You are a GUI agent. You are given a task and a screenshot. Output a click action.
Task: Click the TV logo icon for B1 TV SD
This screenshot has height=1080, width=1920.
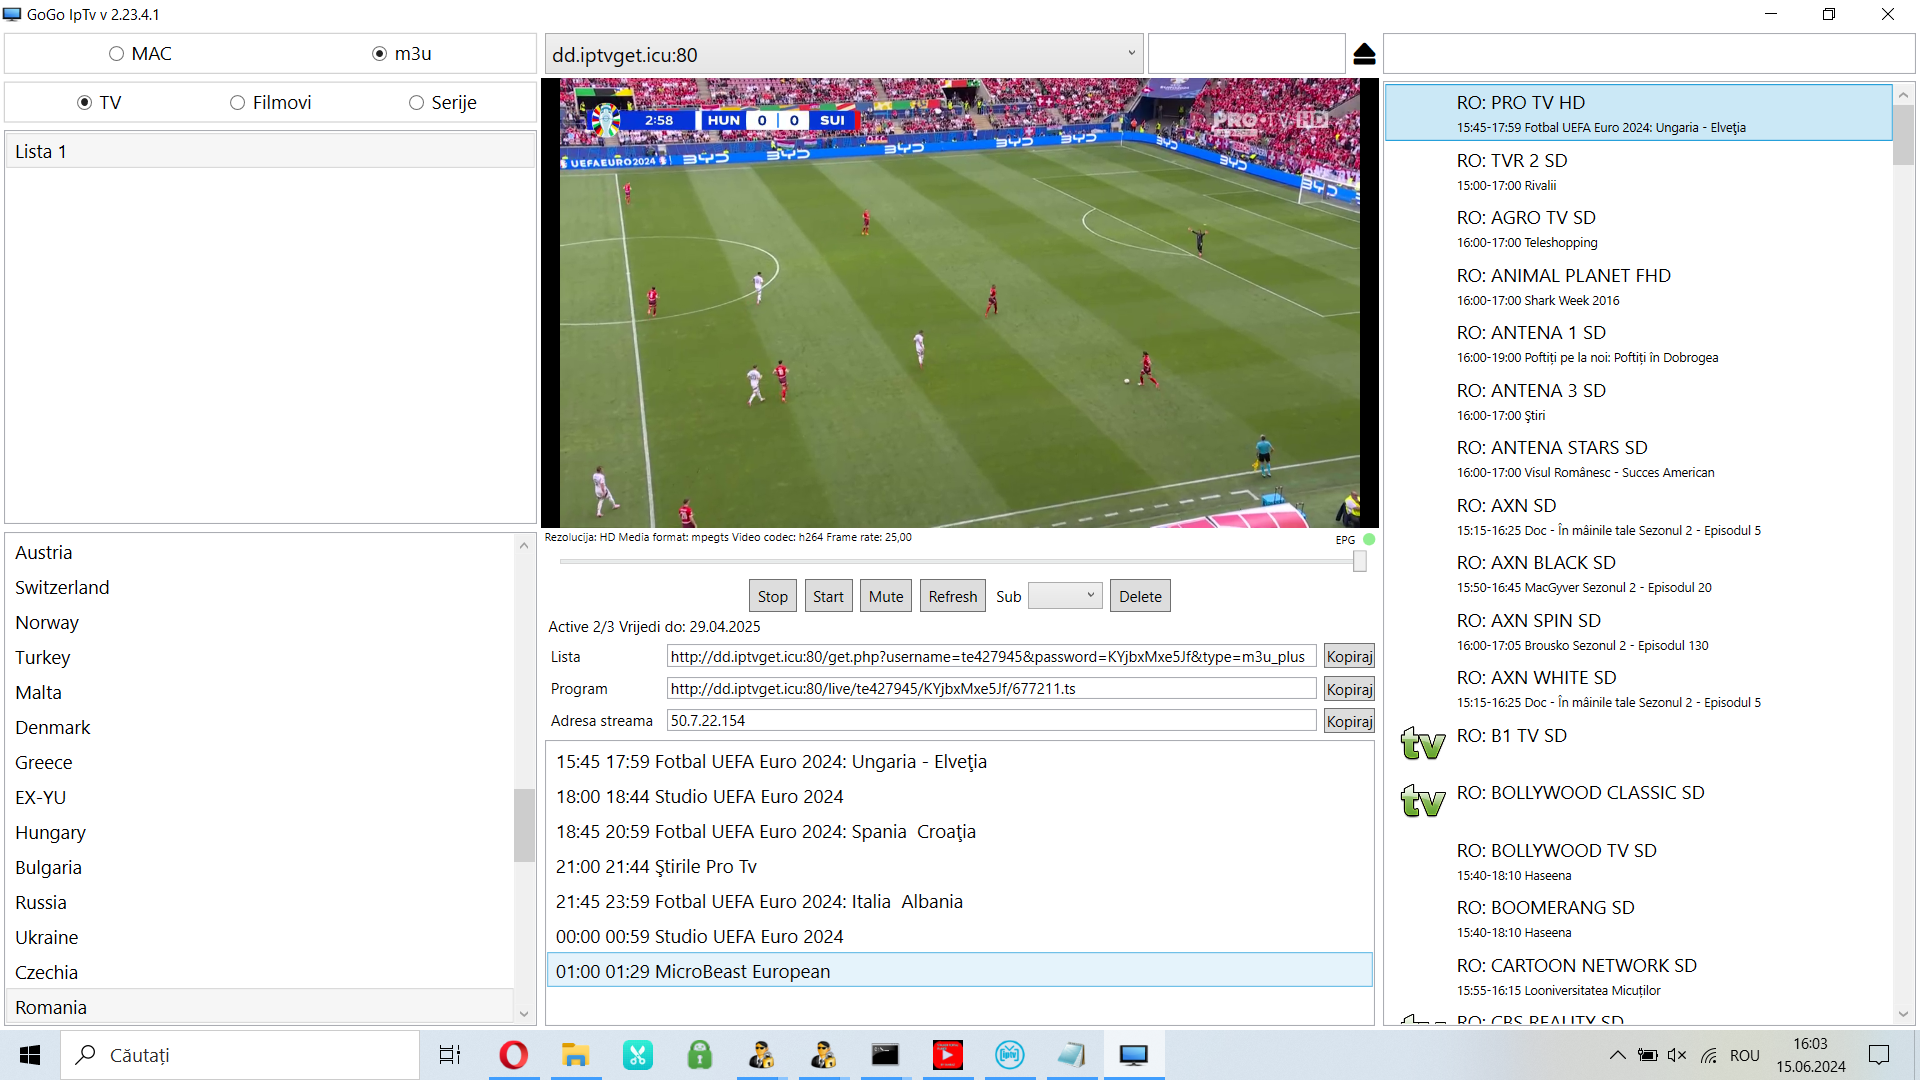coord(1422,743)
